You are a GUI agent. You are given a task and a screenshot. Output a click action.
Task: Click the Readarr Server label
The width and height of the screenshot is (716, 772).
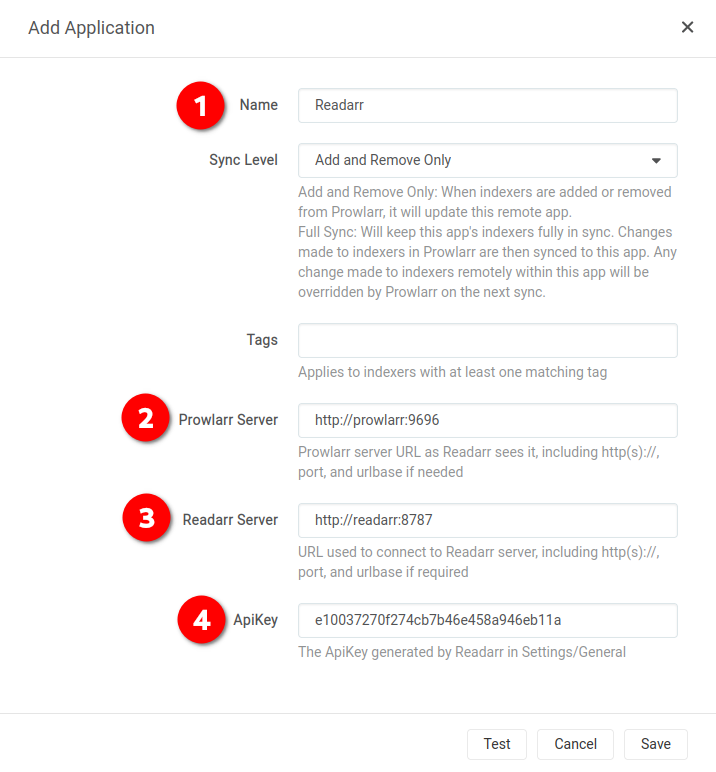230,519
